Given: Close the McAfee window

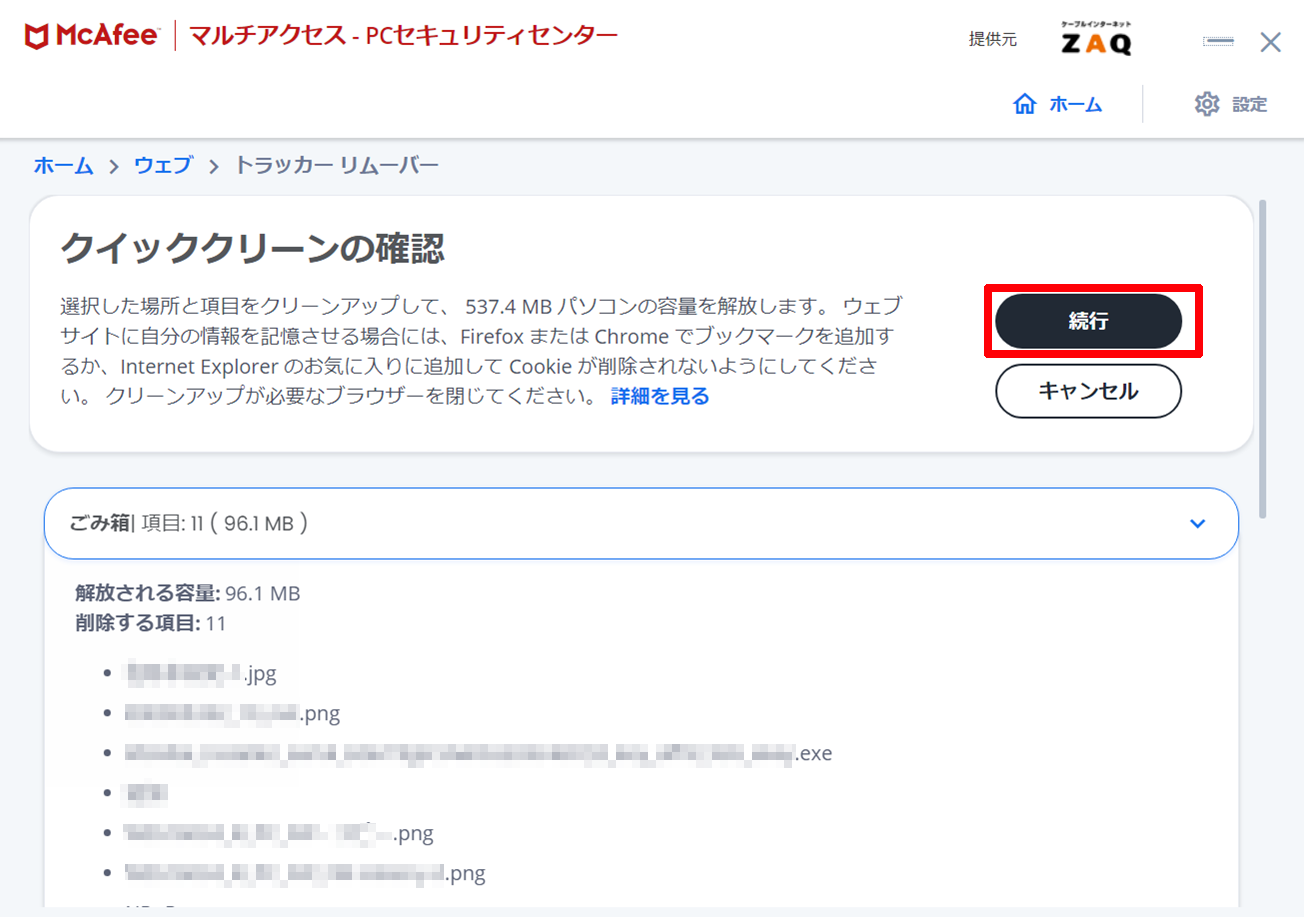Looking at the screenshot, I should point(1270,42).
